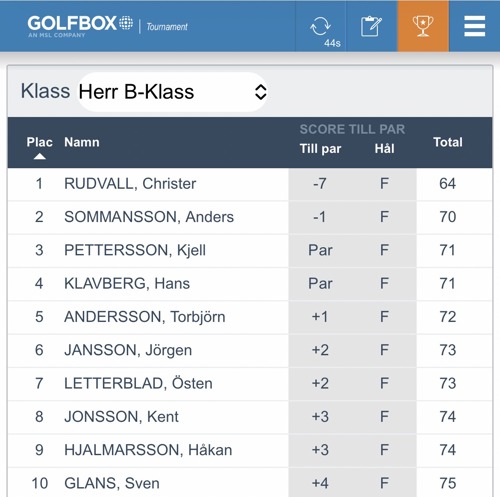The height and width of the screenshot is (497, 500).
Task: Select the PETTERSSON, Kjell row
Action: 250,251
